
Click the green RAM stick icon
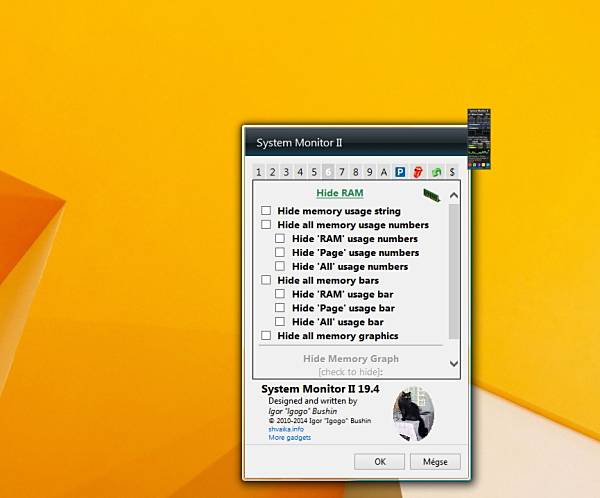pos(432,194)
